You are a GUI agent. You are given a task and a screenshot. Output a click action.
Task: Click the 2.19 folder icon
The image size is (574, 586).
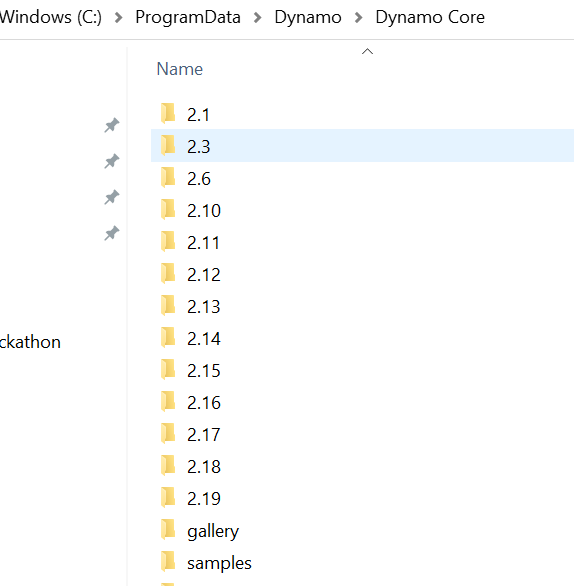click(x=168, y=497)
